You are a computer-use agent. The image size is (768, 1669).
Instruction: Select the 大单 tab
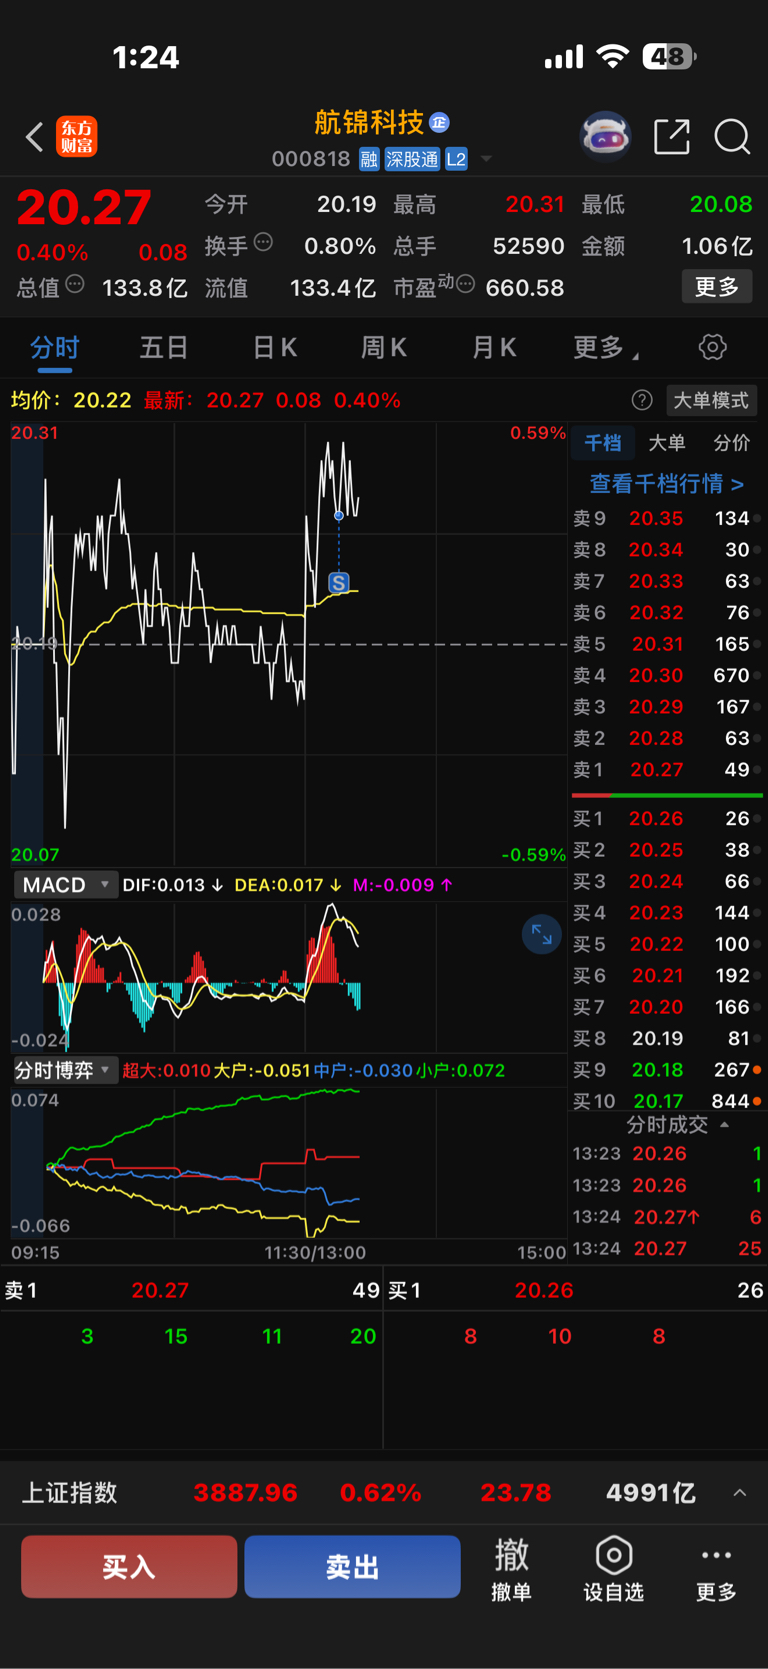667,443
